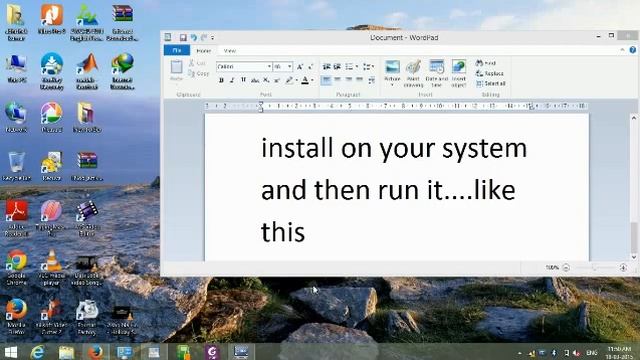Click the Windows Start button

(x=11, y=352)
